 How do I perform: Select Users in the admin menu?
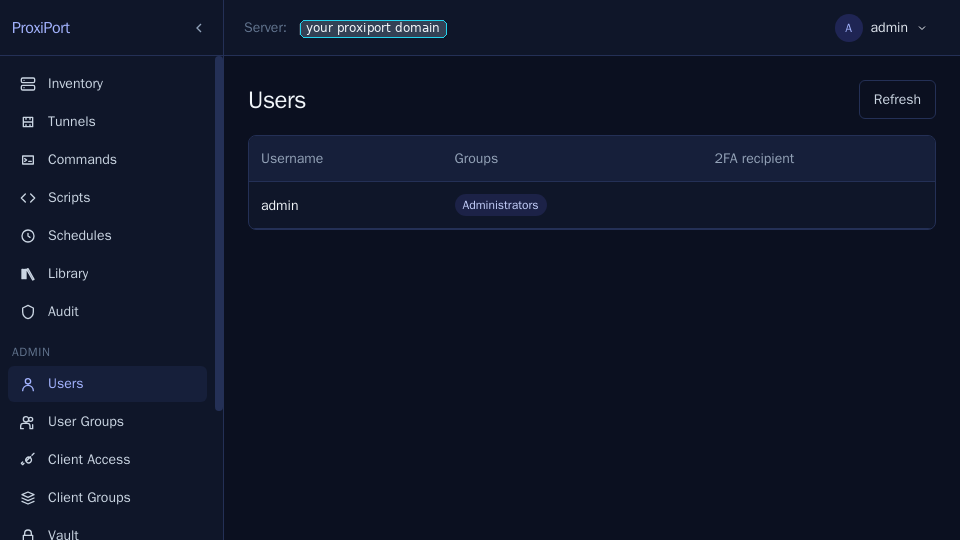point(107,384)
